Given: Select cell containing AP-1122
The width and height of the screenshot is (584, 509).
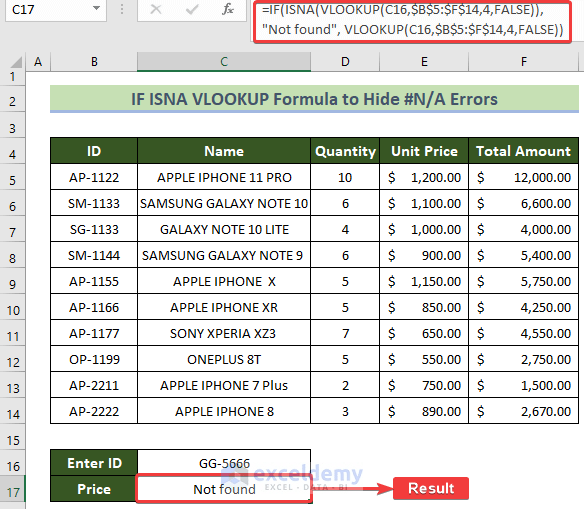Looking at the screenshot, I should coord(94,177).
